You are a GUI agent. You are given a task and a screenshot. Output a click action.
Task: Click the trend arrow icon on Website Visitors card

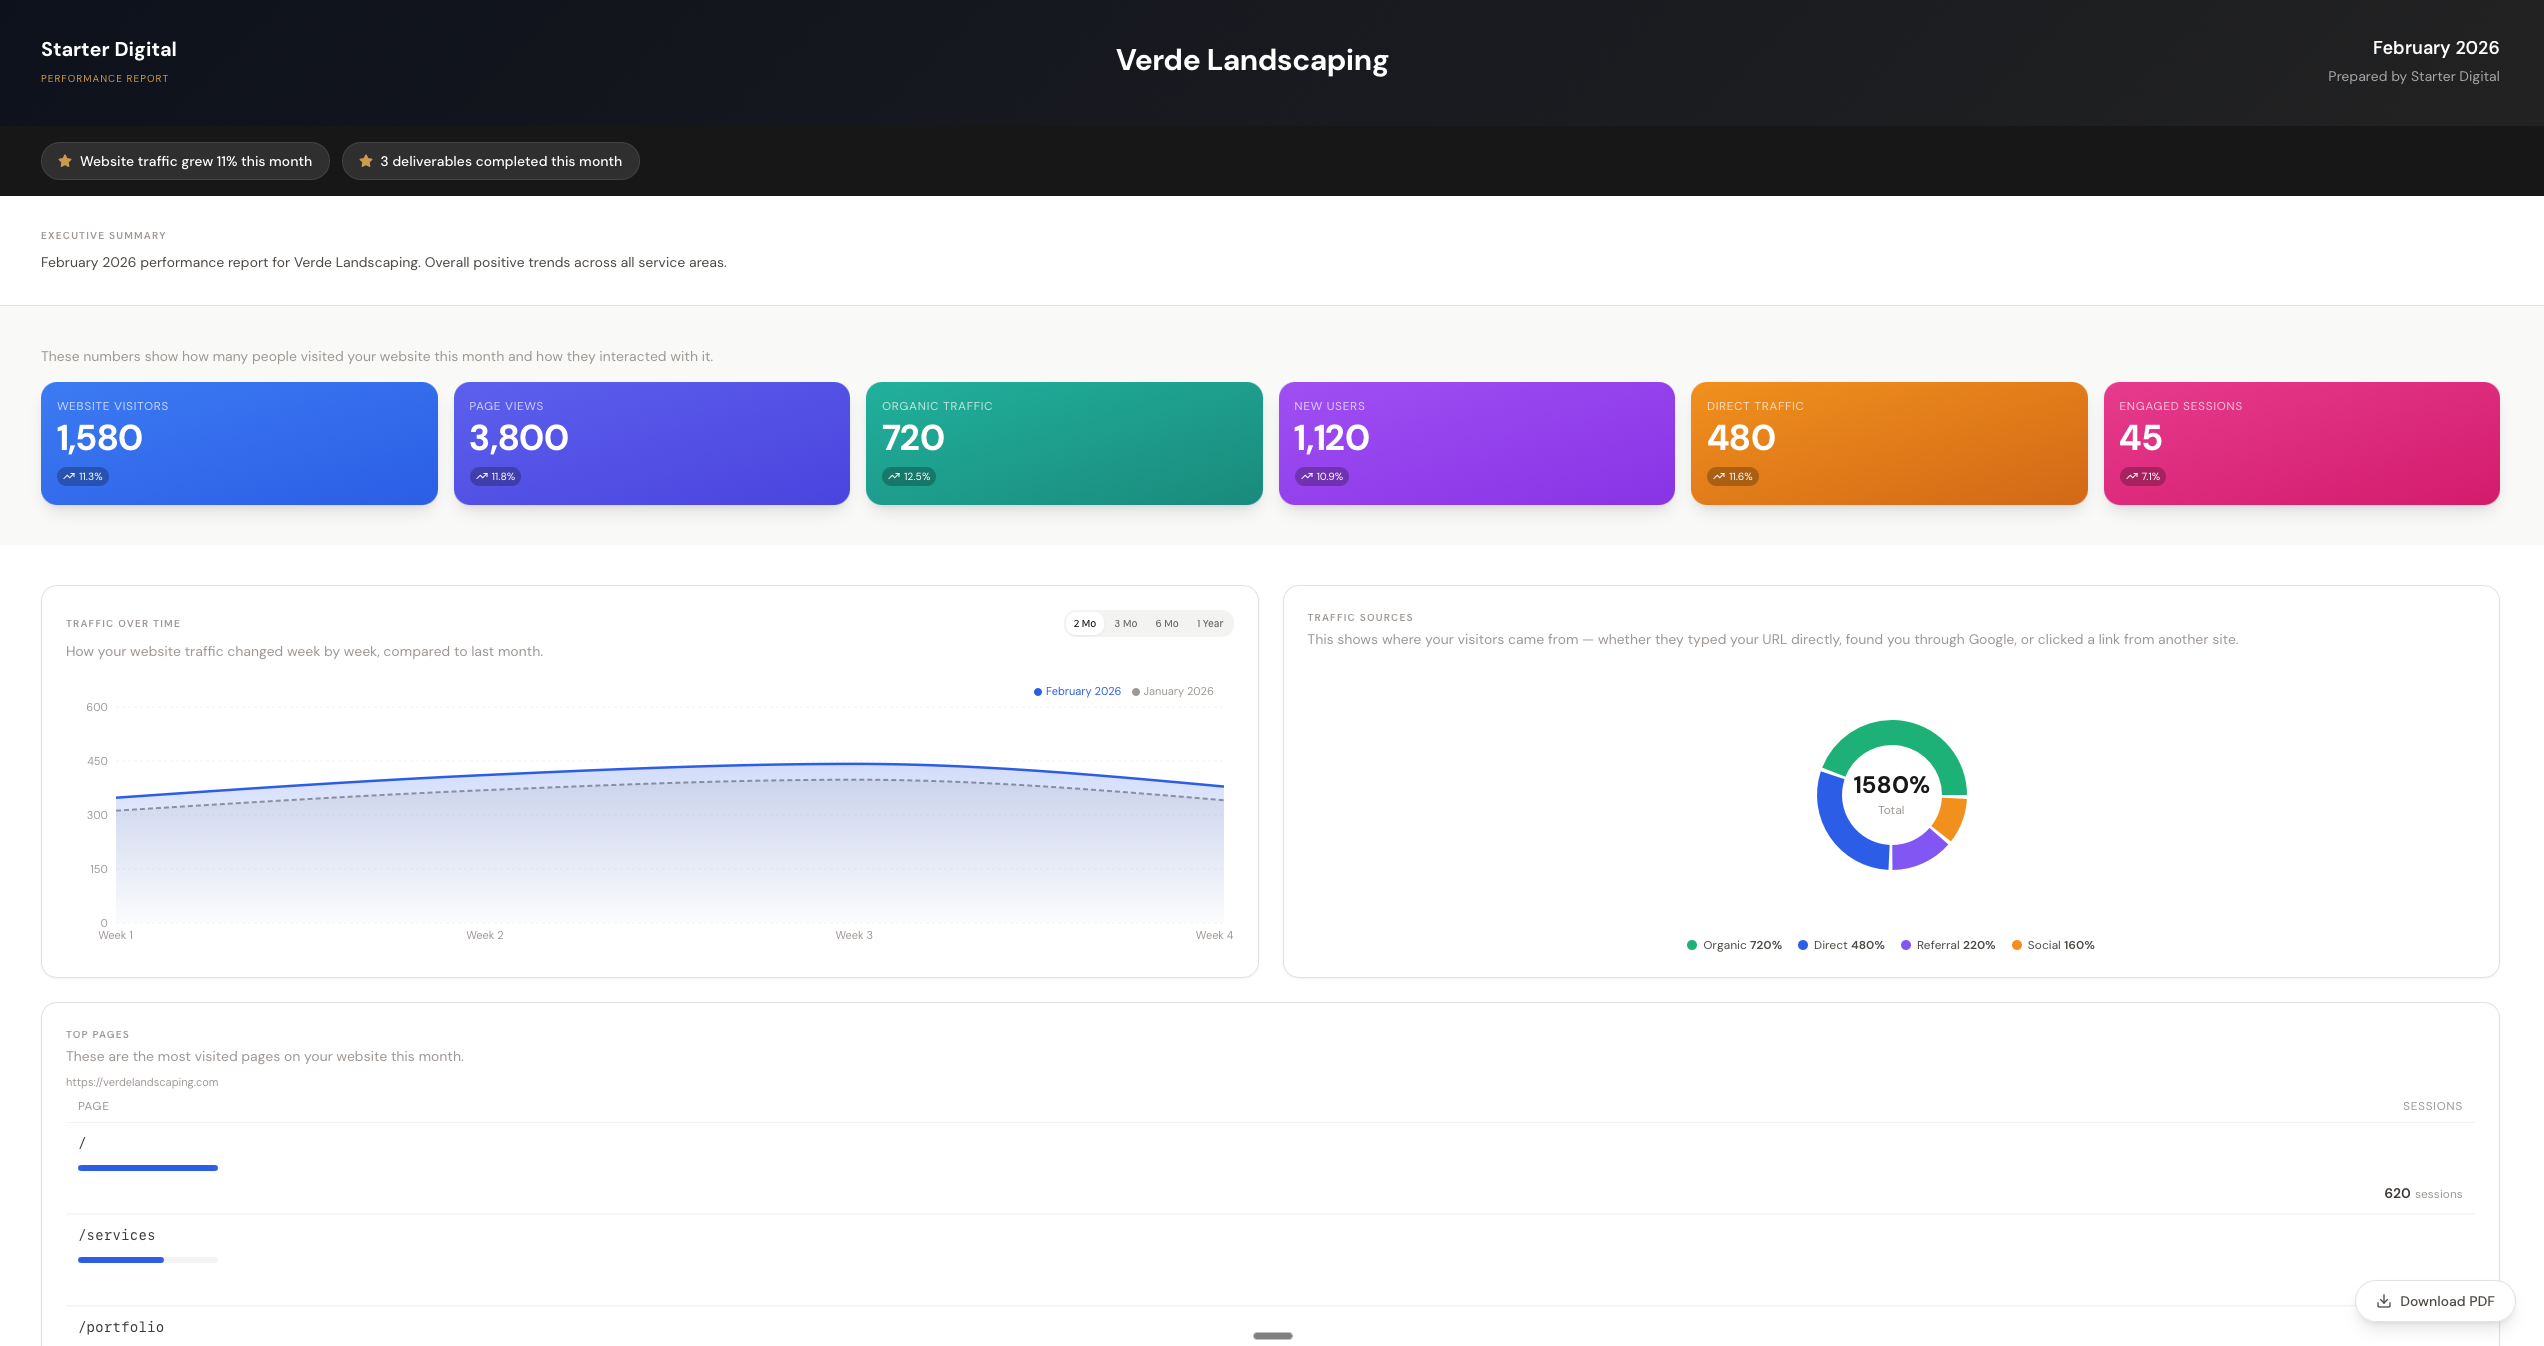(x=69, y=477)
